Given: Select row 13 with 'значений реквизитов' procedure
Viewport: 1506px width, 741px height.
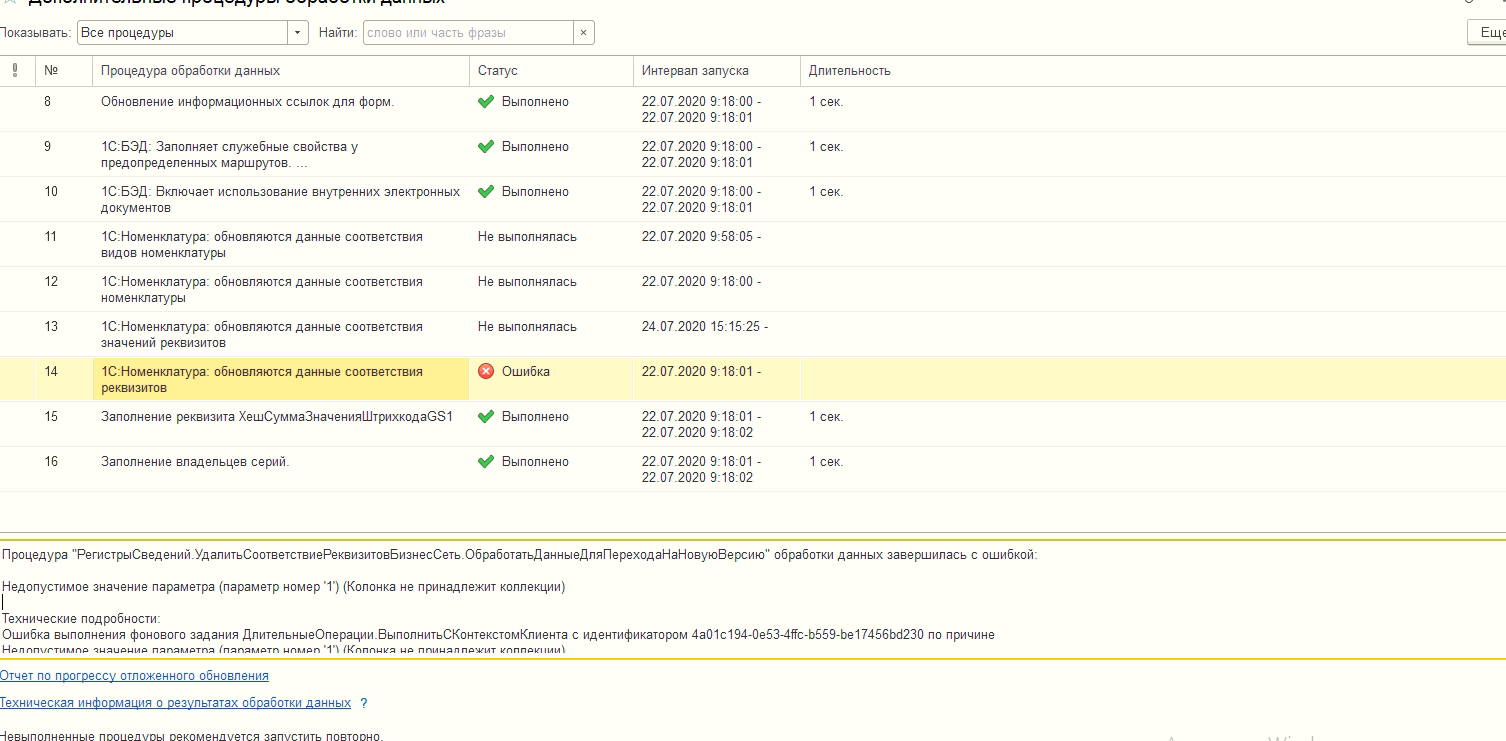Looking at the screenshot, I should click(262, 334).
